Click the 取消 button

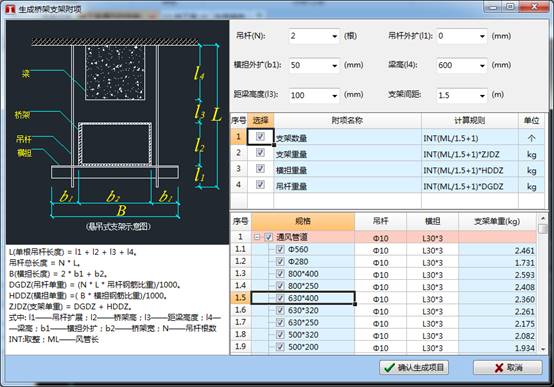[508, 368]
